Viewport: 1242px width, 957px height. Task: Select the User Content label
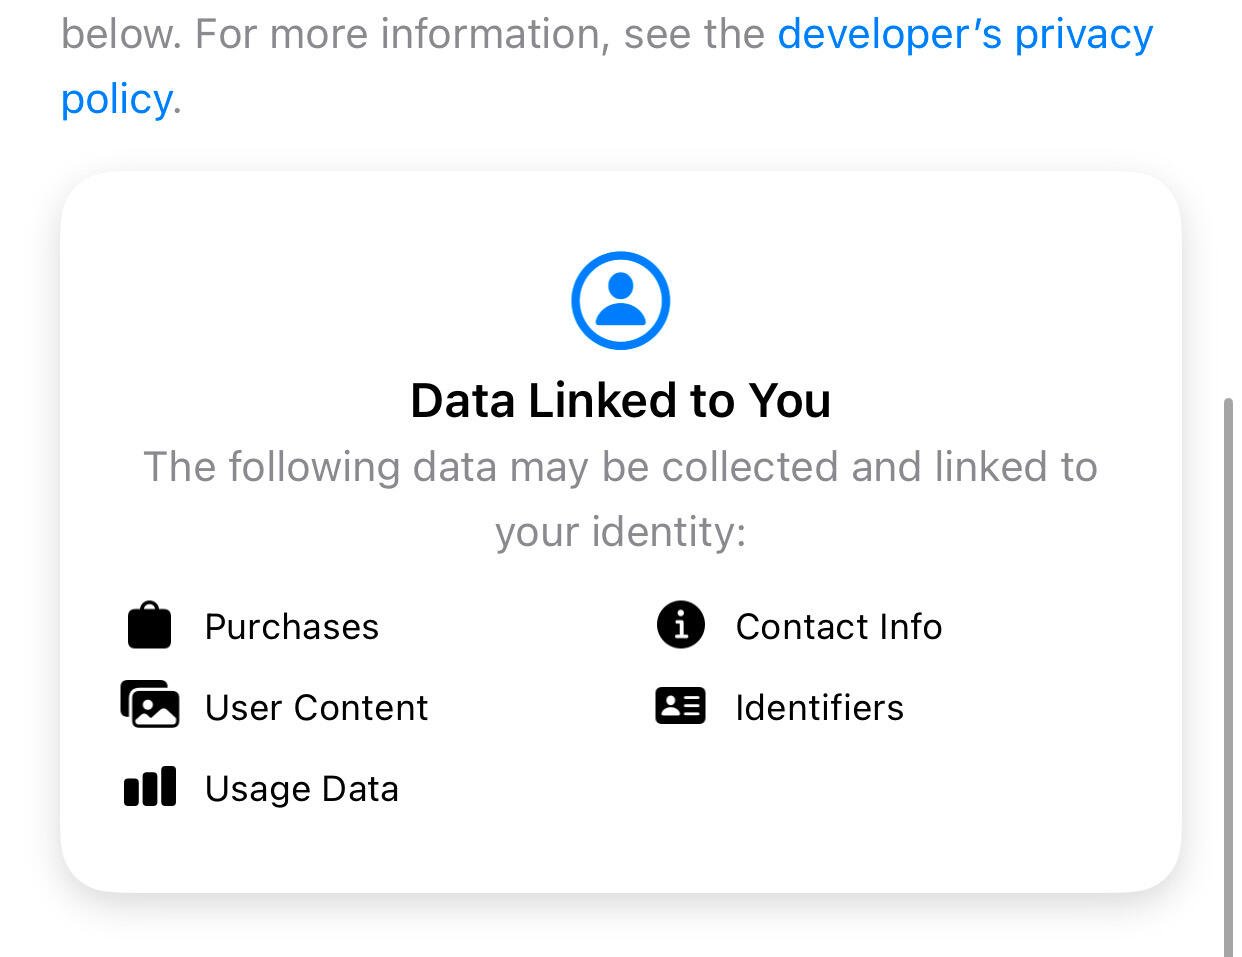(316, 708)
